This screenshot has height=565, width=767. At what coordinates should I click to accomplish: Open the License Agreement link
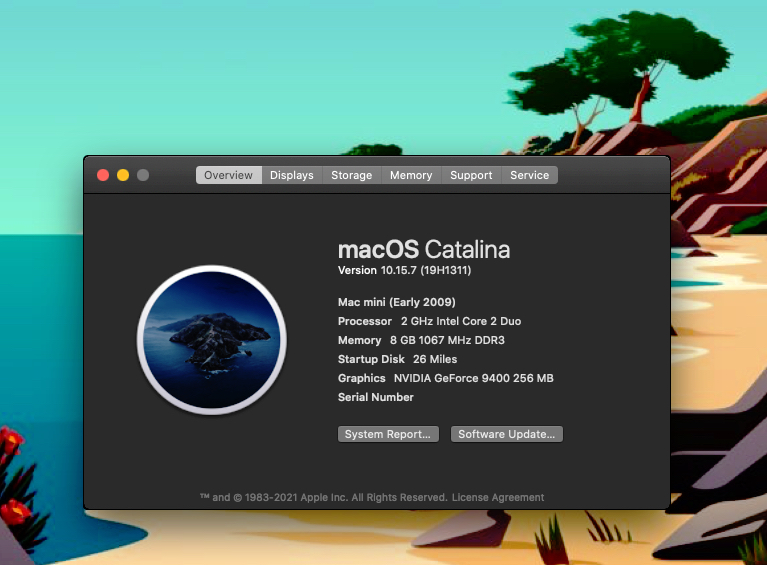point(497,497)
